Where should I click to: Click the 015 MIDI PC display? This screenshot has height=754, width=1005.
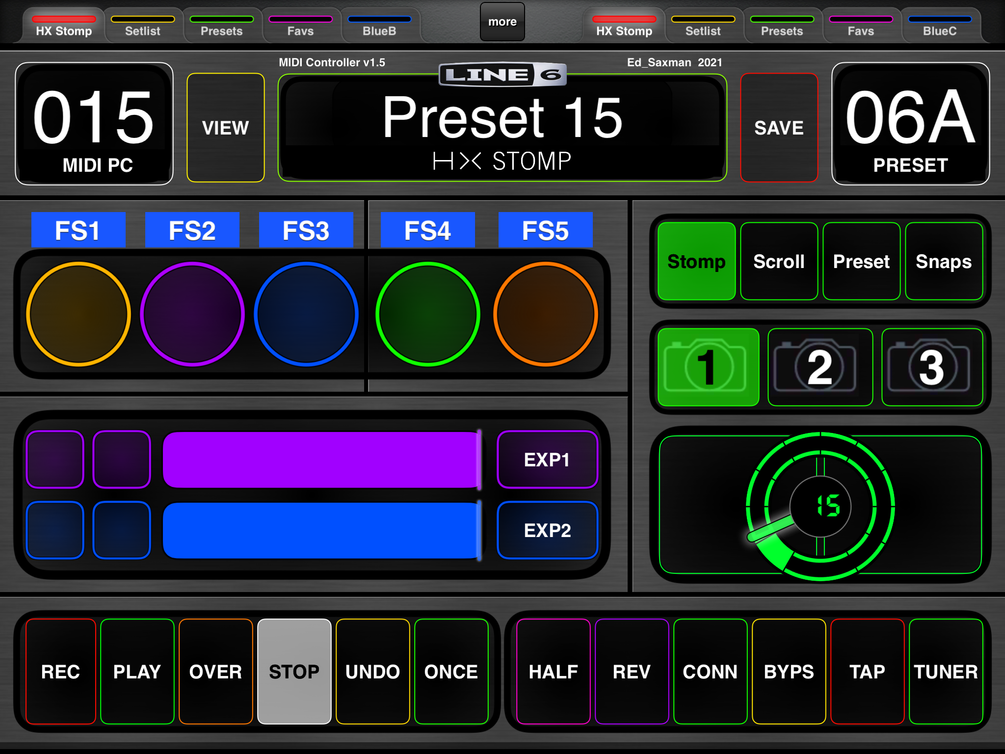[x=94, y=124]
